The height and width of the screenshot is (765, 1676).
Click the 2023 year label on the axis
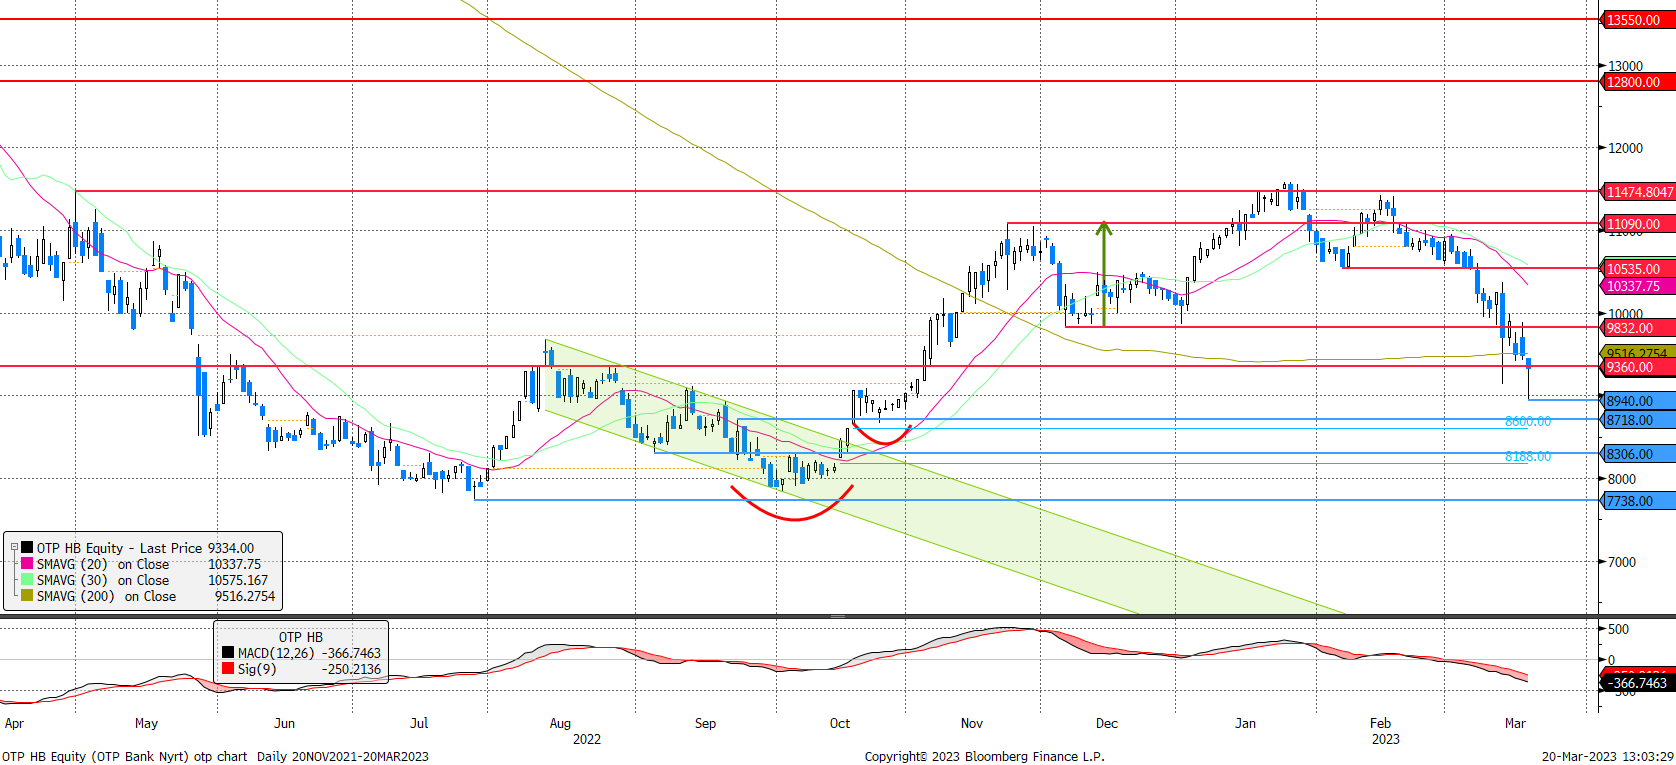click(x=1385, y=739)
